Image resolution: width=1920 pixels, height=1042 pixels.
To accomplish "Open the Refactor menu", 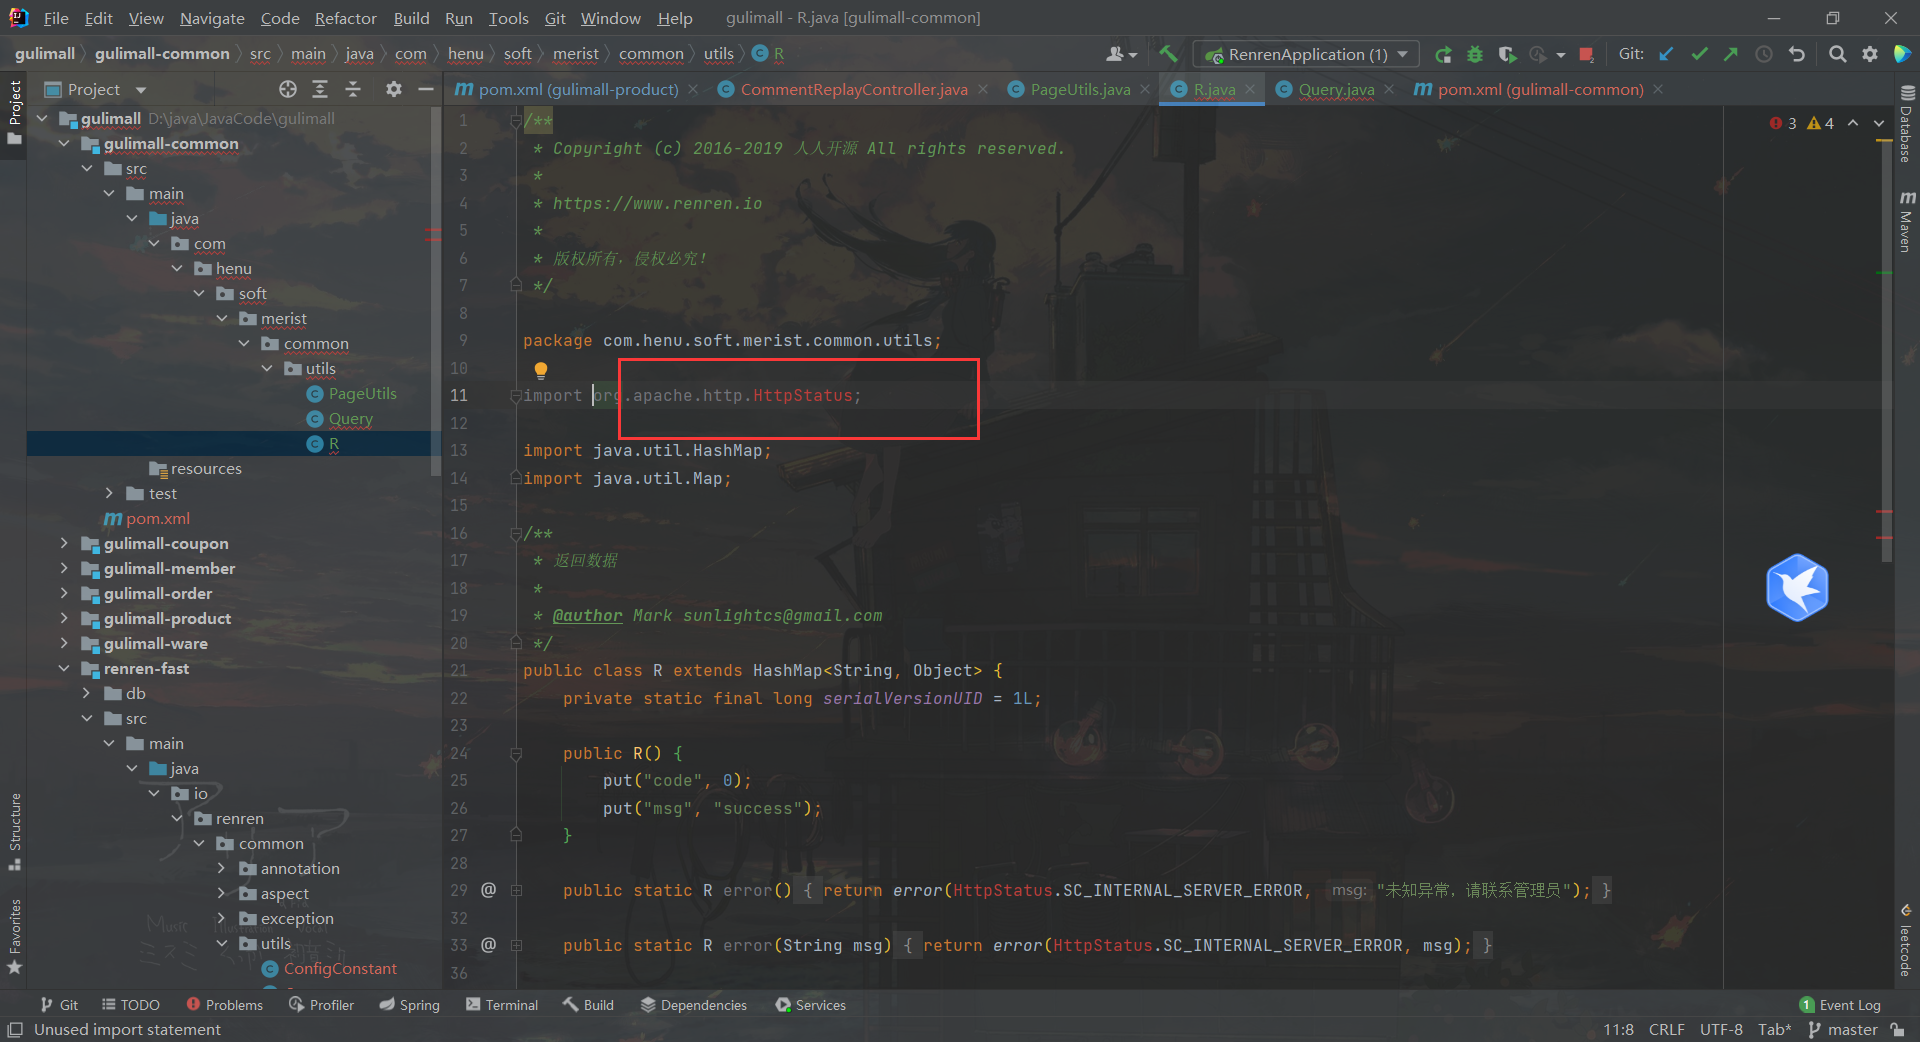I will (345, 18).
